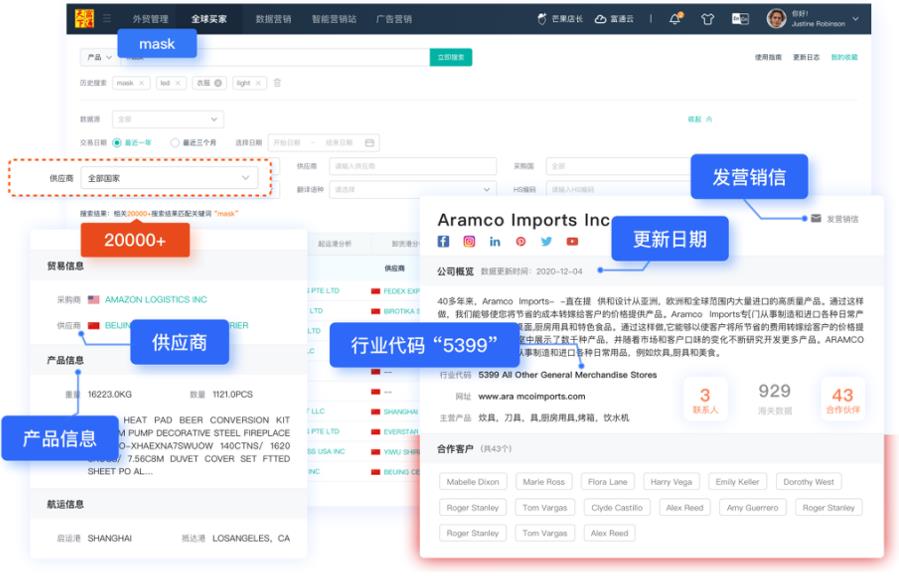This screenshot has height=578, width=899.
Task: Select partner tag Clyde Castillo
Action: (x=617, y=507)
